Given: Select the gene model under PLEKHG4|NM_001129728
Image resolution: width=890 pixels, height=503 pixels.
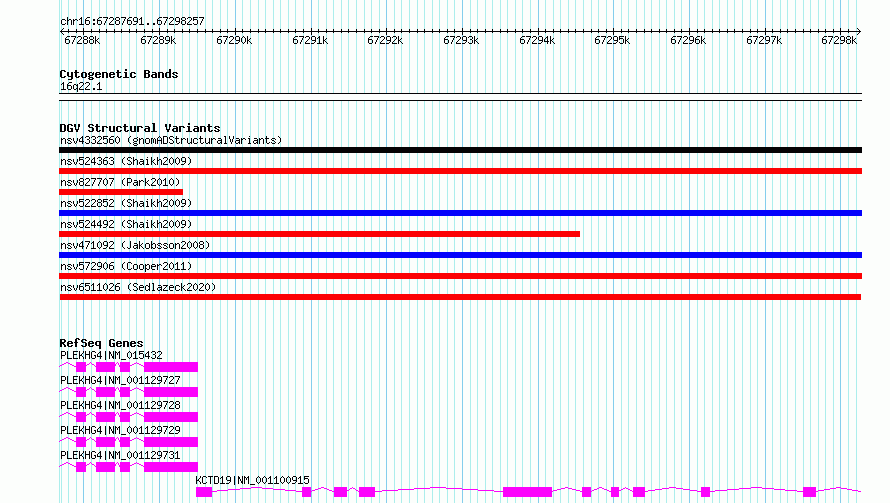Looking at the screenshot, I should click(128, 417).
